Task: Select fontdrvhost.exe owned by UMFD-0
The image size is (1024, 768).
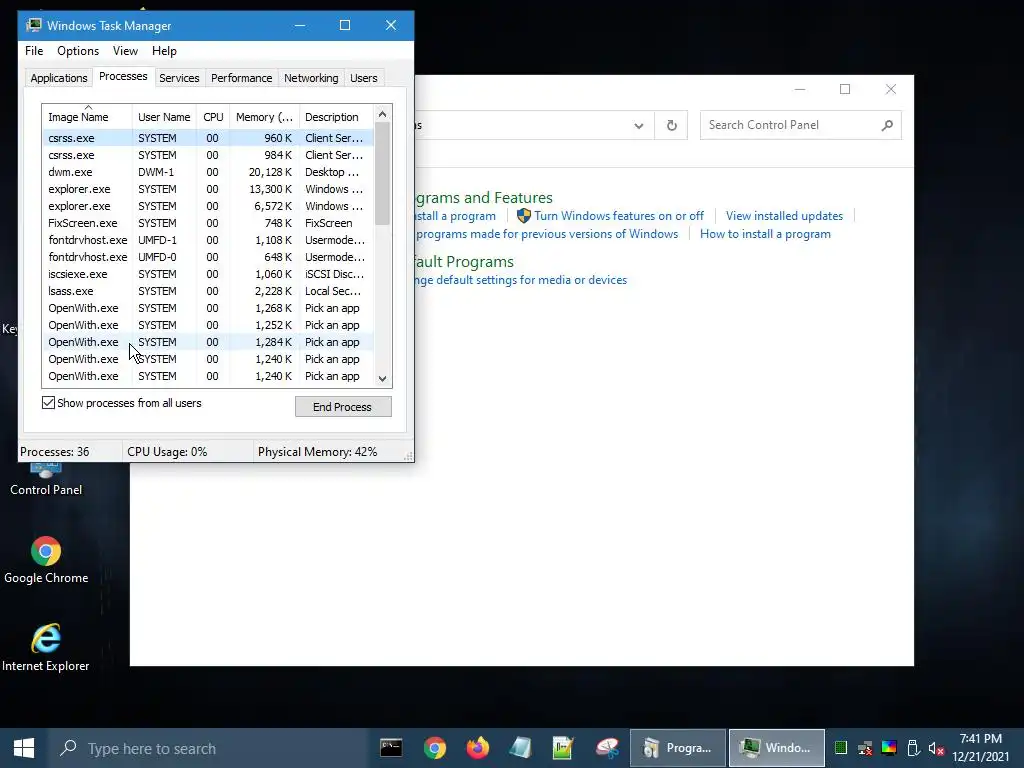Action: point(208,257)
